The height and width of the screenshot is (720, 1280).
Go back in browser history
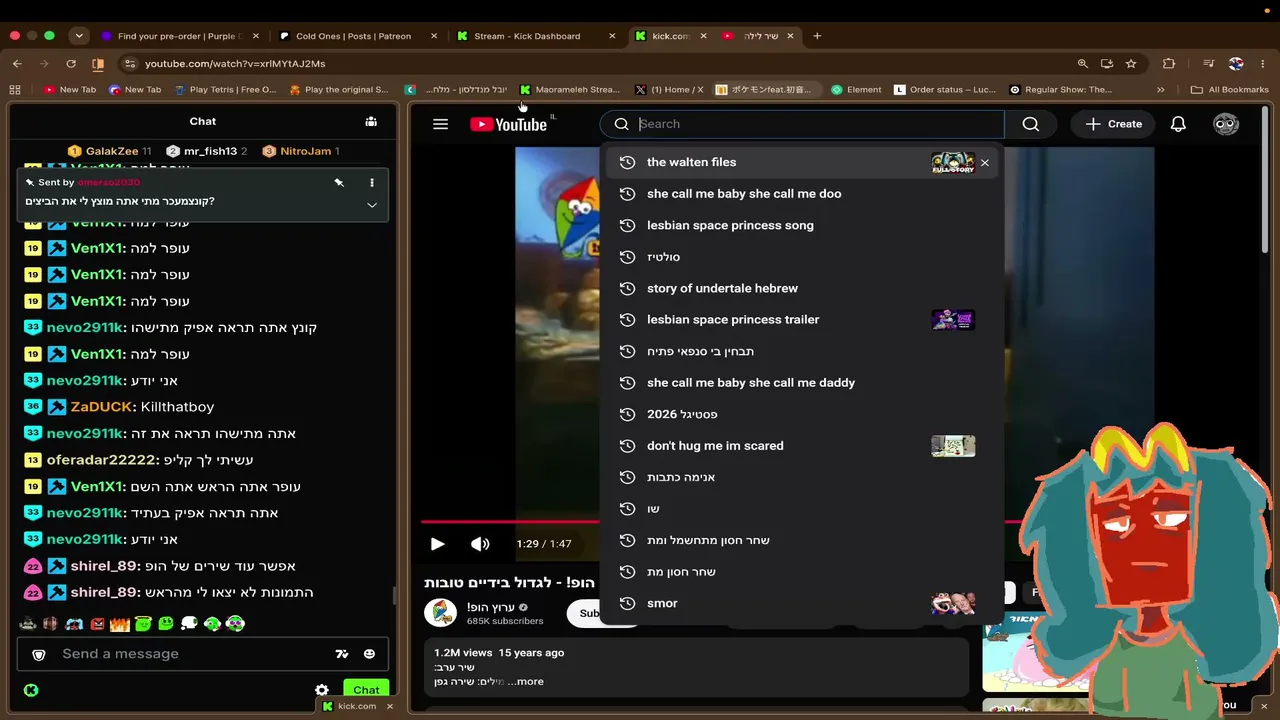coord(17,64)
